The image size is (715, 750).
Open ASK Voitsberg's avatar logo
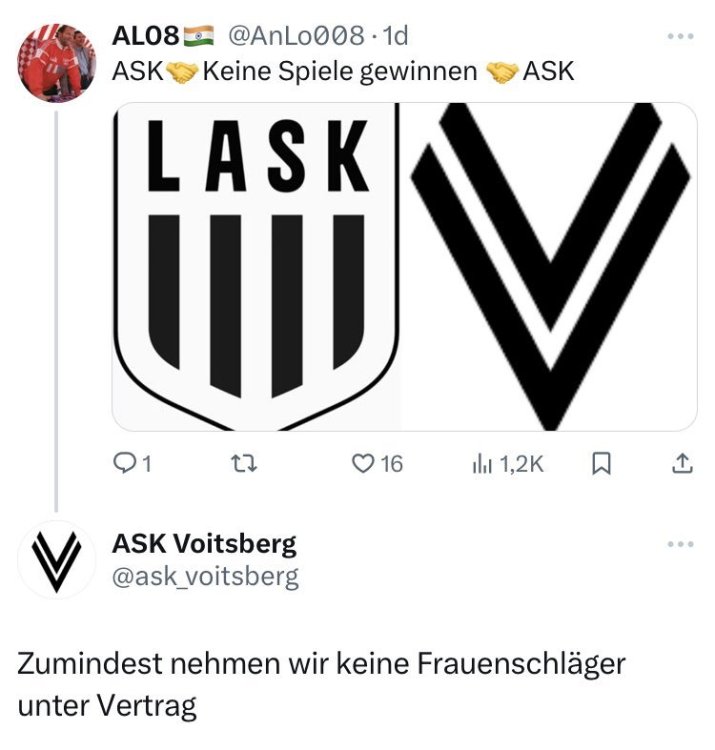point(56,561)
